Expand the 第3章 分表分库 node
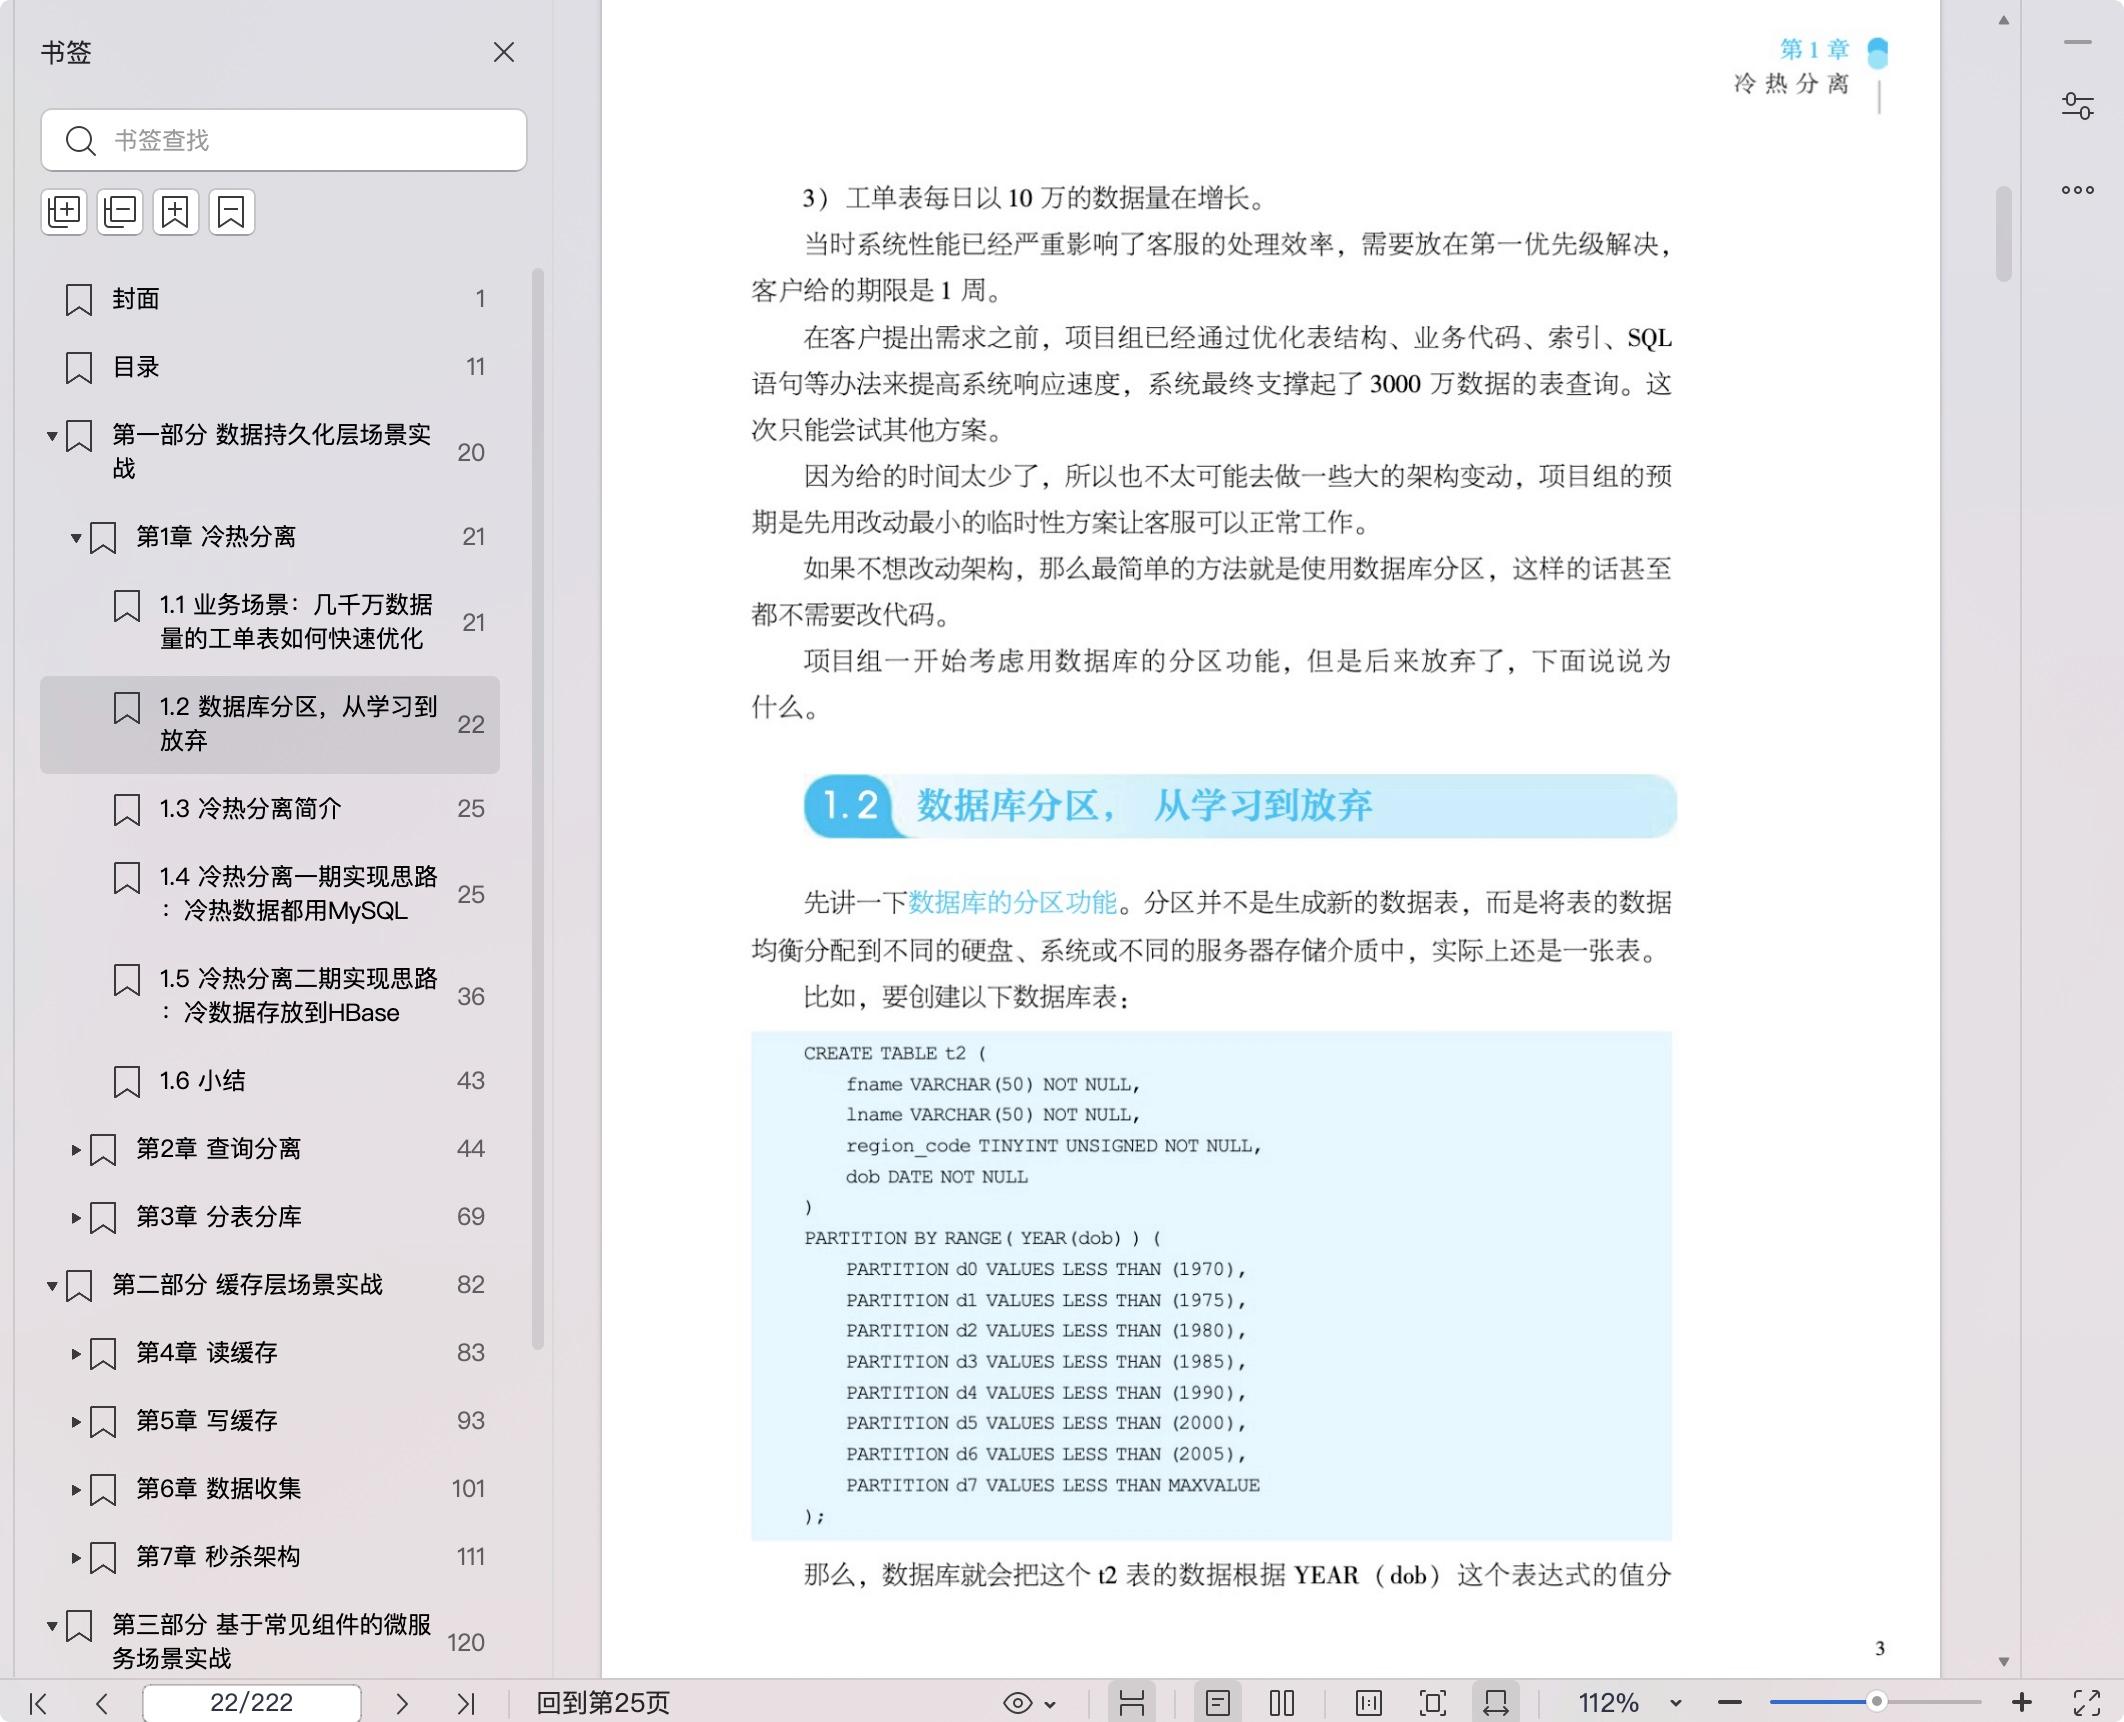 coord(76,1218)
